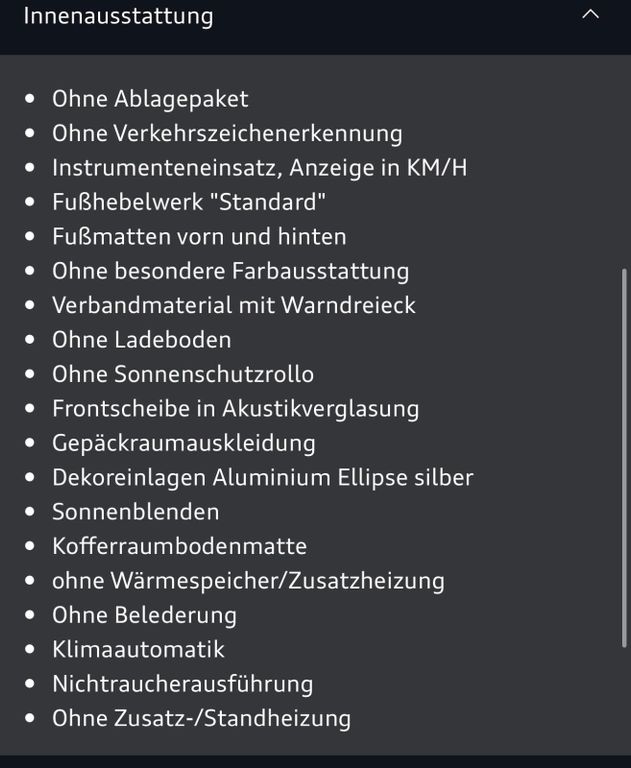Select 'ohne Wärmespeicher/Zusatzheizung' item

[x=248, y=581]
